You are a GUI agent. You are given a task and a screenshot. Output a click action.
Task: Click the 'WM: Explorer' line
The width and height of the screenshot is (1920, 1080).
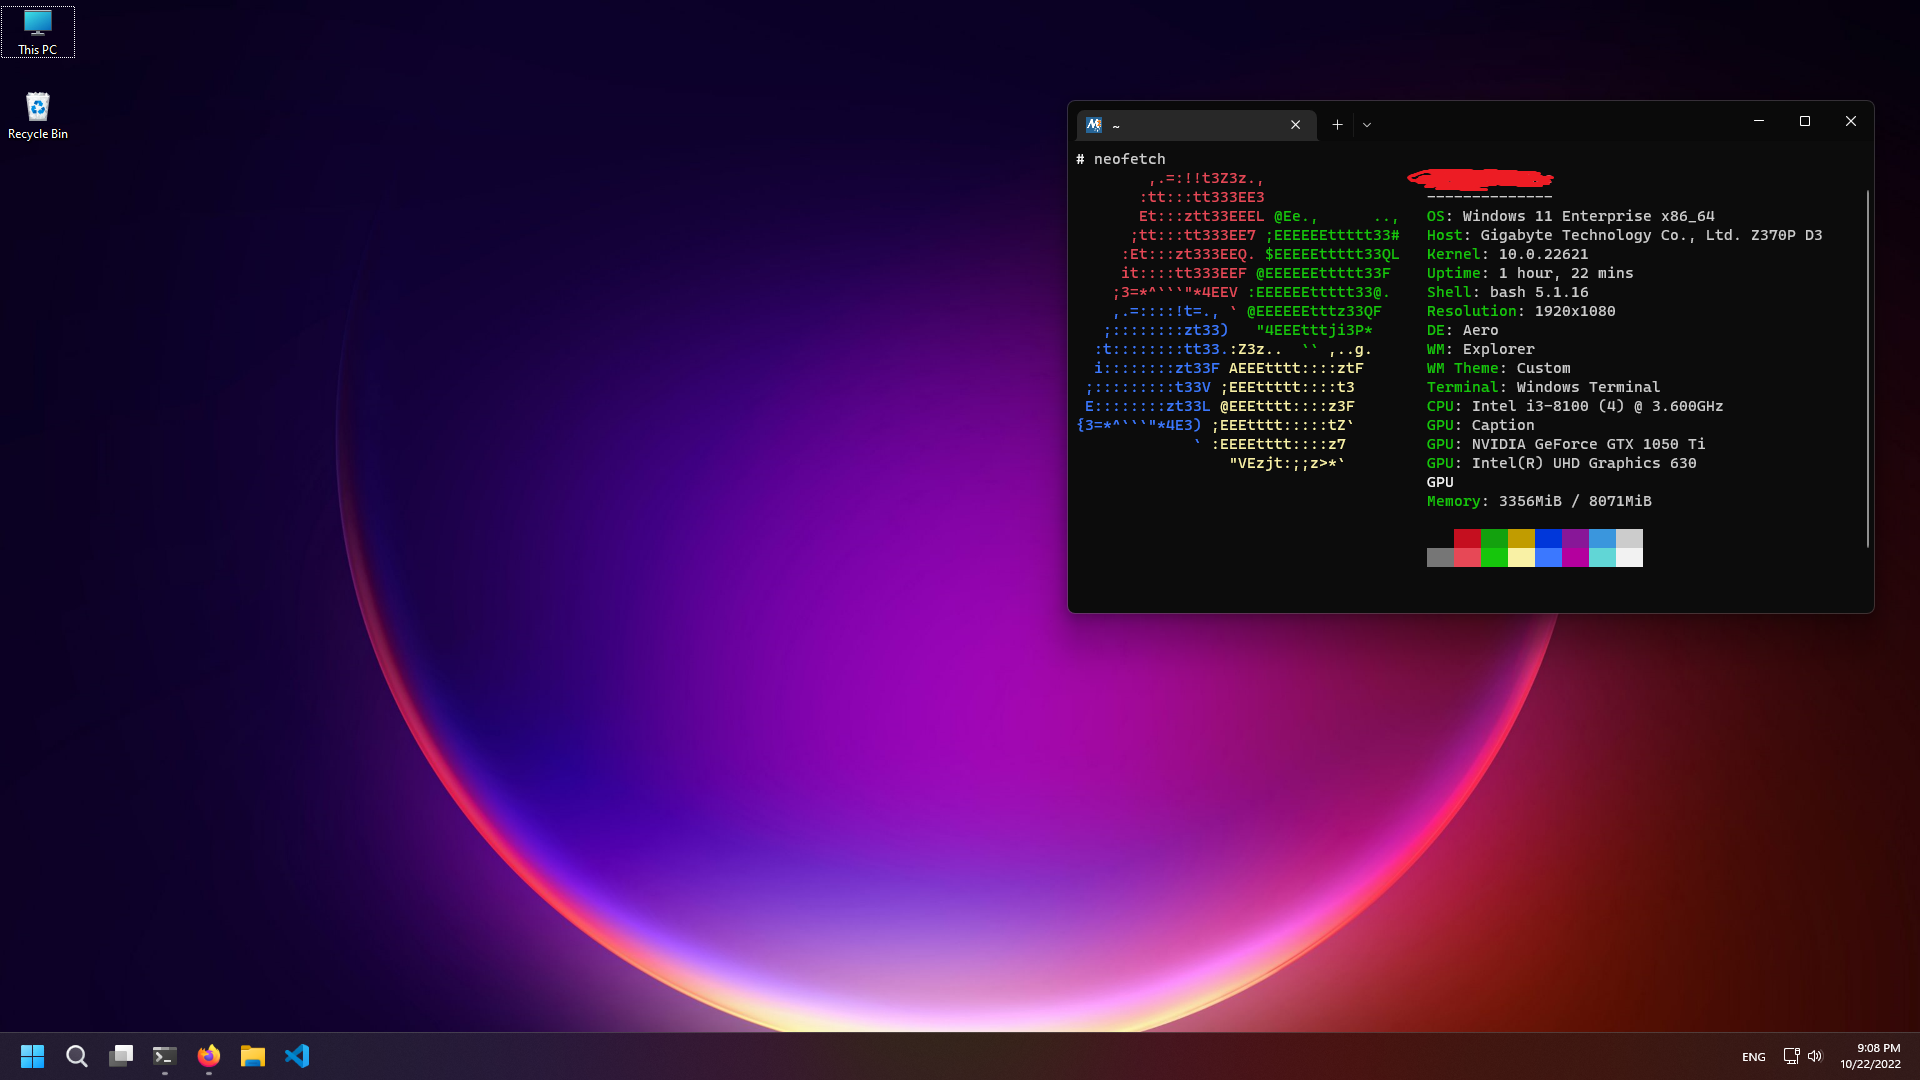pos(1480,349)
